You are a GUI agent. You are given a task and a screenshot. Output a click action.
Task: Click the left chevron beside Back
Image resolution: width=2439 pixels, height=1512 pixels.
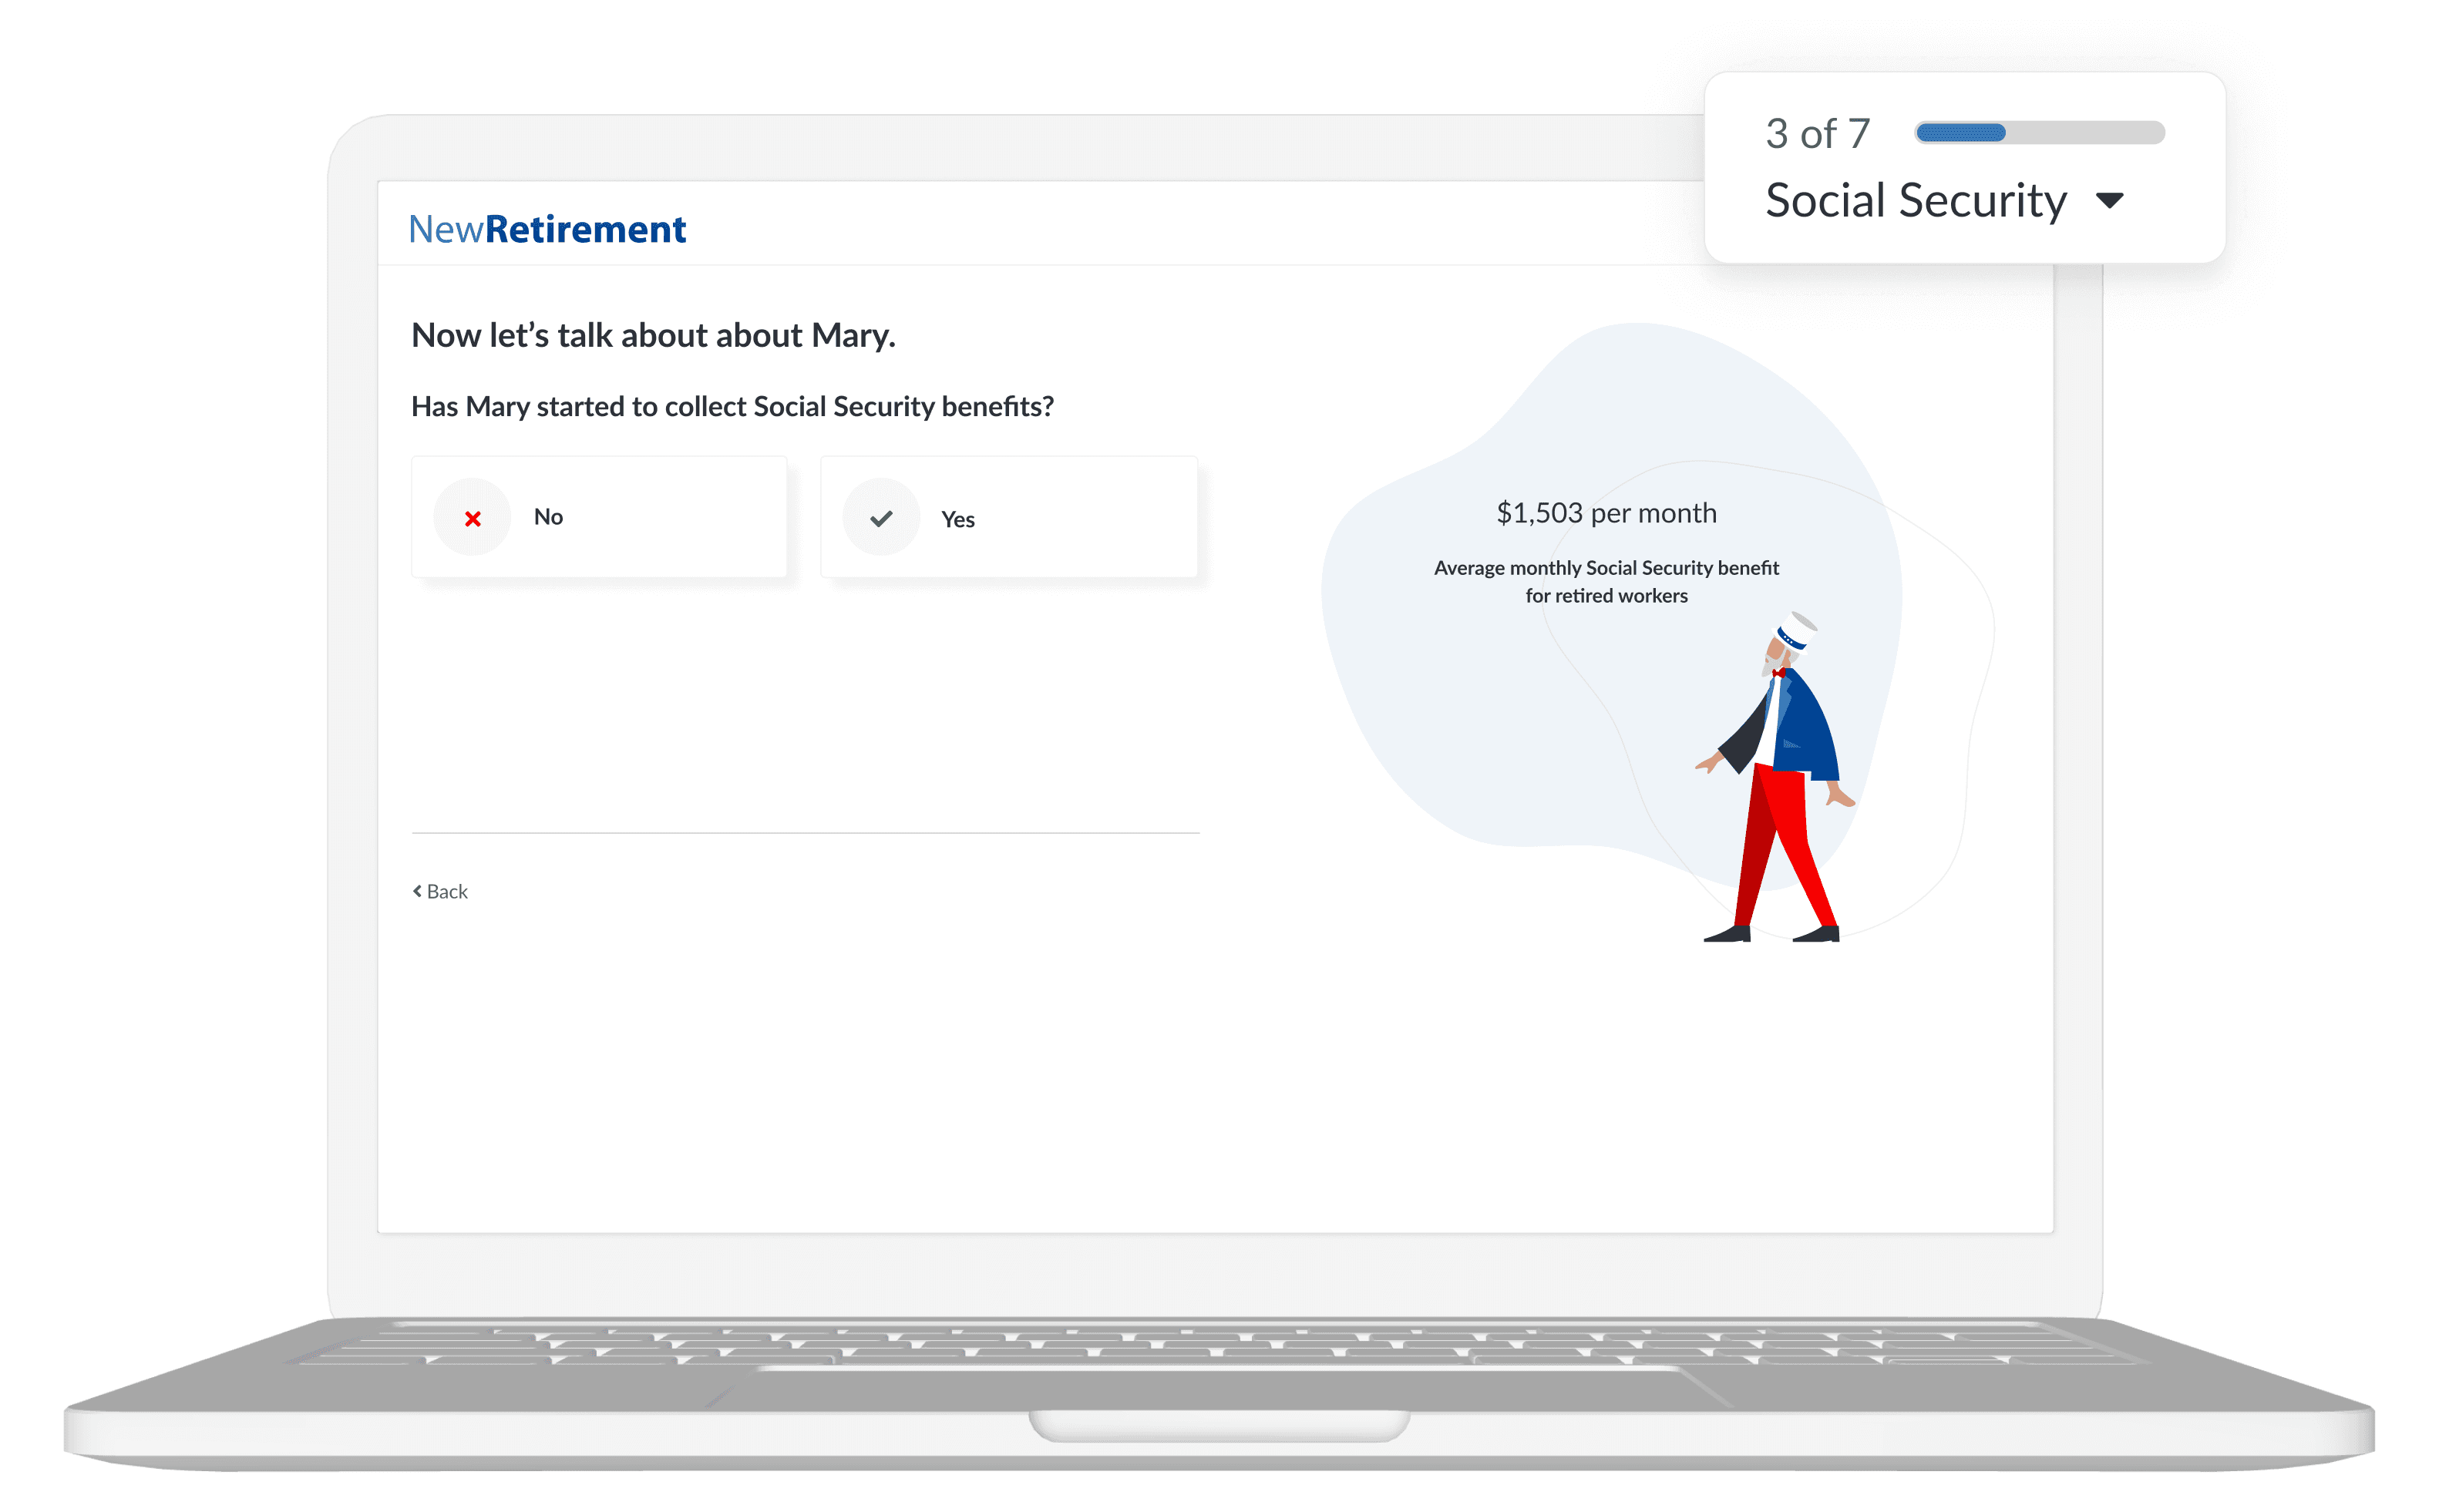417,891
